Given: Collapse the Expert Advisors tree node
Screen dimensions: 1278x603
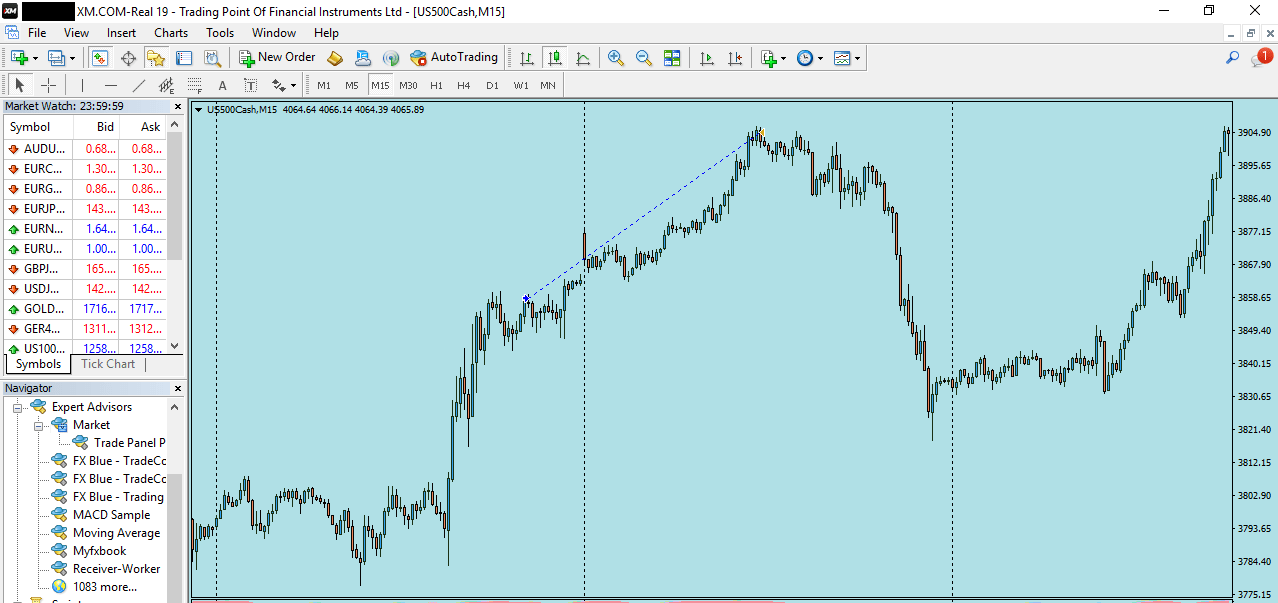Looking at the screenshot, I should click(17, 407).
